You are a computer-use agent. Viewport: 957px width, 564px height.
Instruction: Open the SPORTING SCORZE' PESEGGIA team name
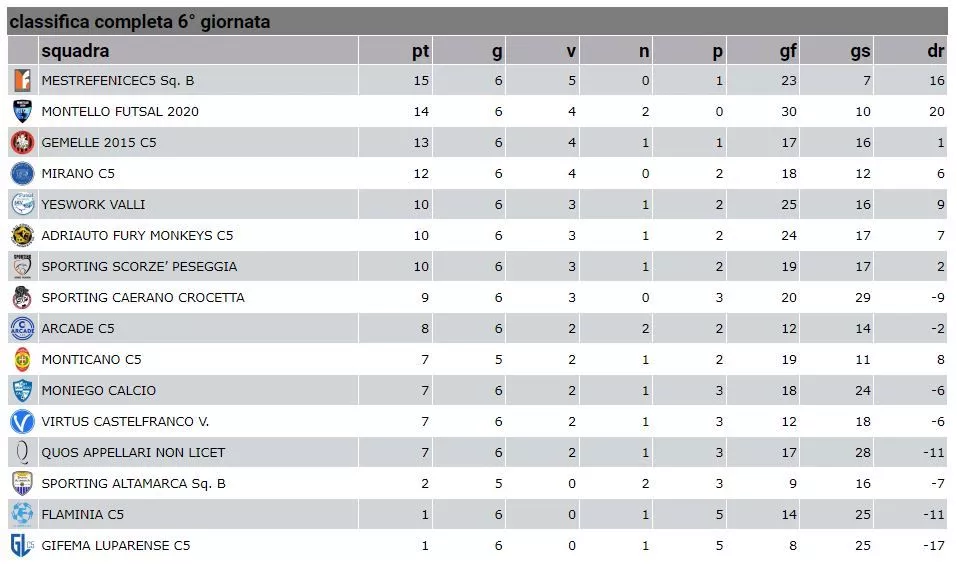coord(139,266)
